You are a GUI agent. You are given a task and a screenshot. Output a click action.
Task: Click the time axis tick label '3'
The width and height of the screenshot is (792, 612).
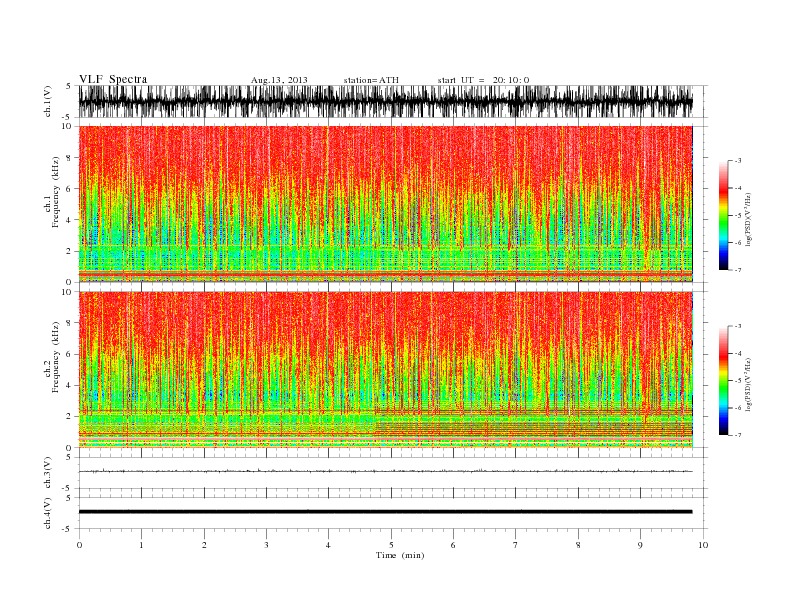coord(266,545)
